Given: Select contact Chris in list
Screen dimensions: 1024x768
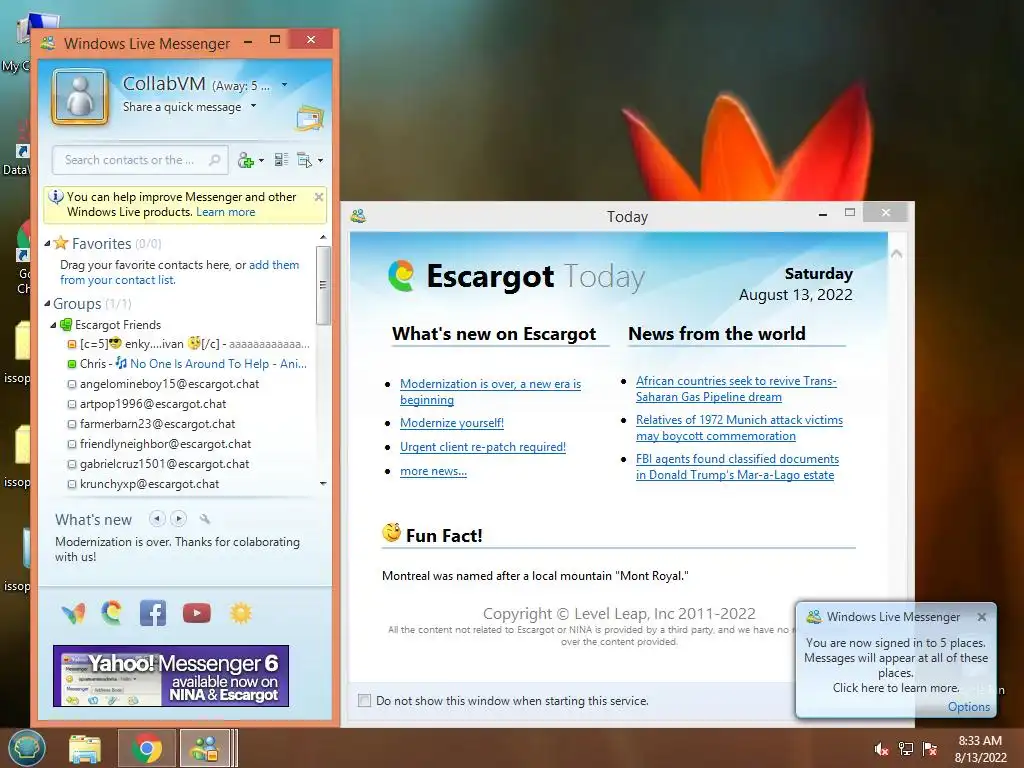Looking at the screenshot, I should [188, 364].
